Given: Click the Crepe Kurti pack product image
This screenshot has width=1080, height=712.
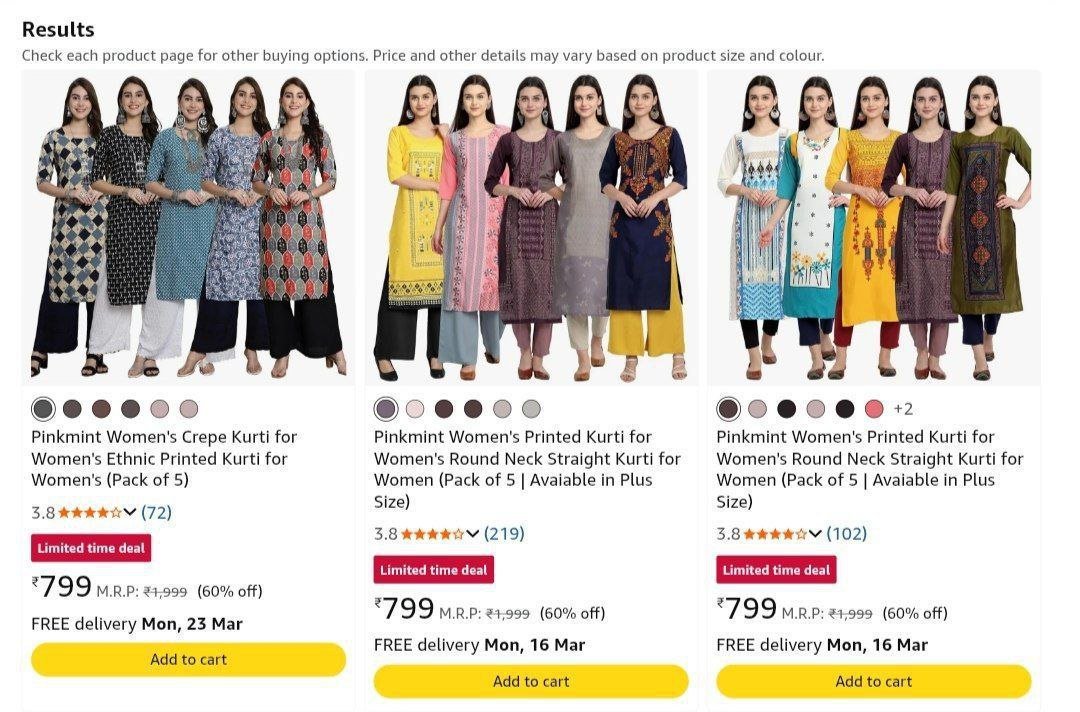Looking at the screenshot, I should coord(188,228).
